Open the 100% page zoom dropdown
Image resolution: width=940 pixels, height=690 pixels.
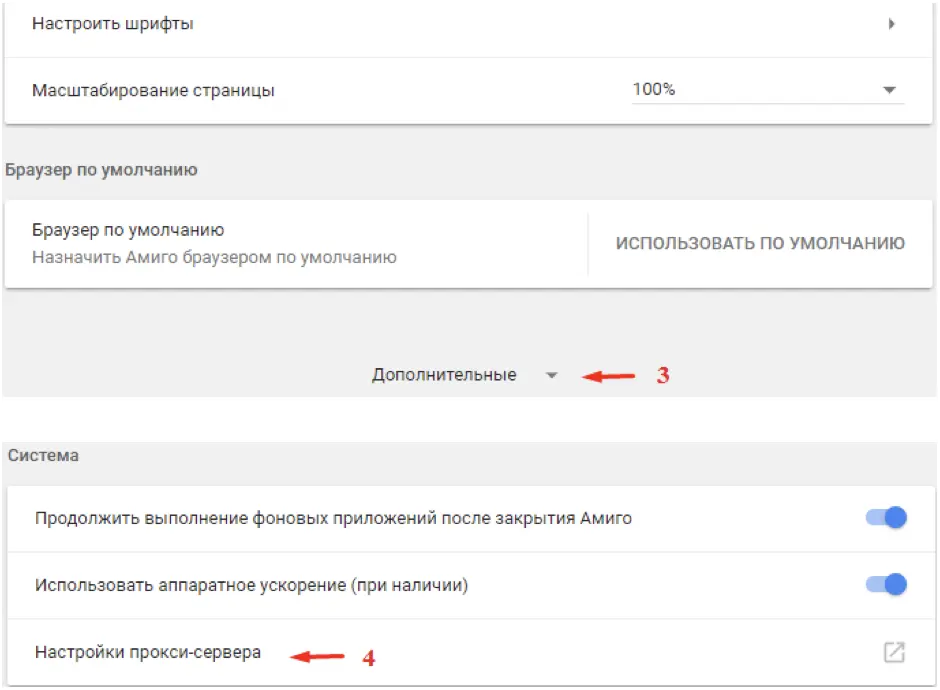(x=766, y=90)
